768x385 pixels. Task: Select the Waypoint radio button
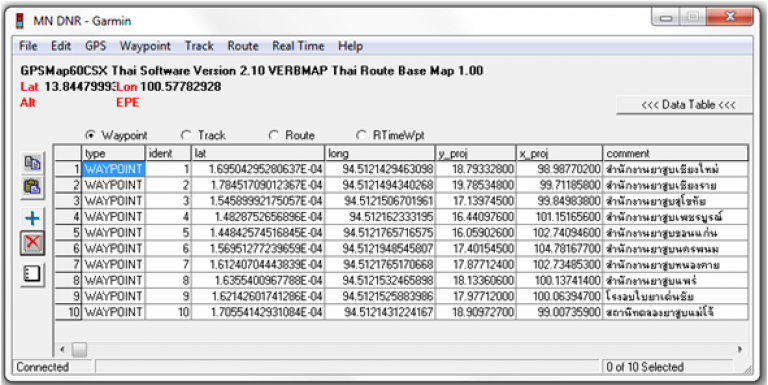90,135
